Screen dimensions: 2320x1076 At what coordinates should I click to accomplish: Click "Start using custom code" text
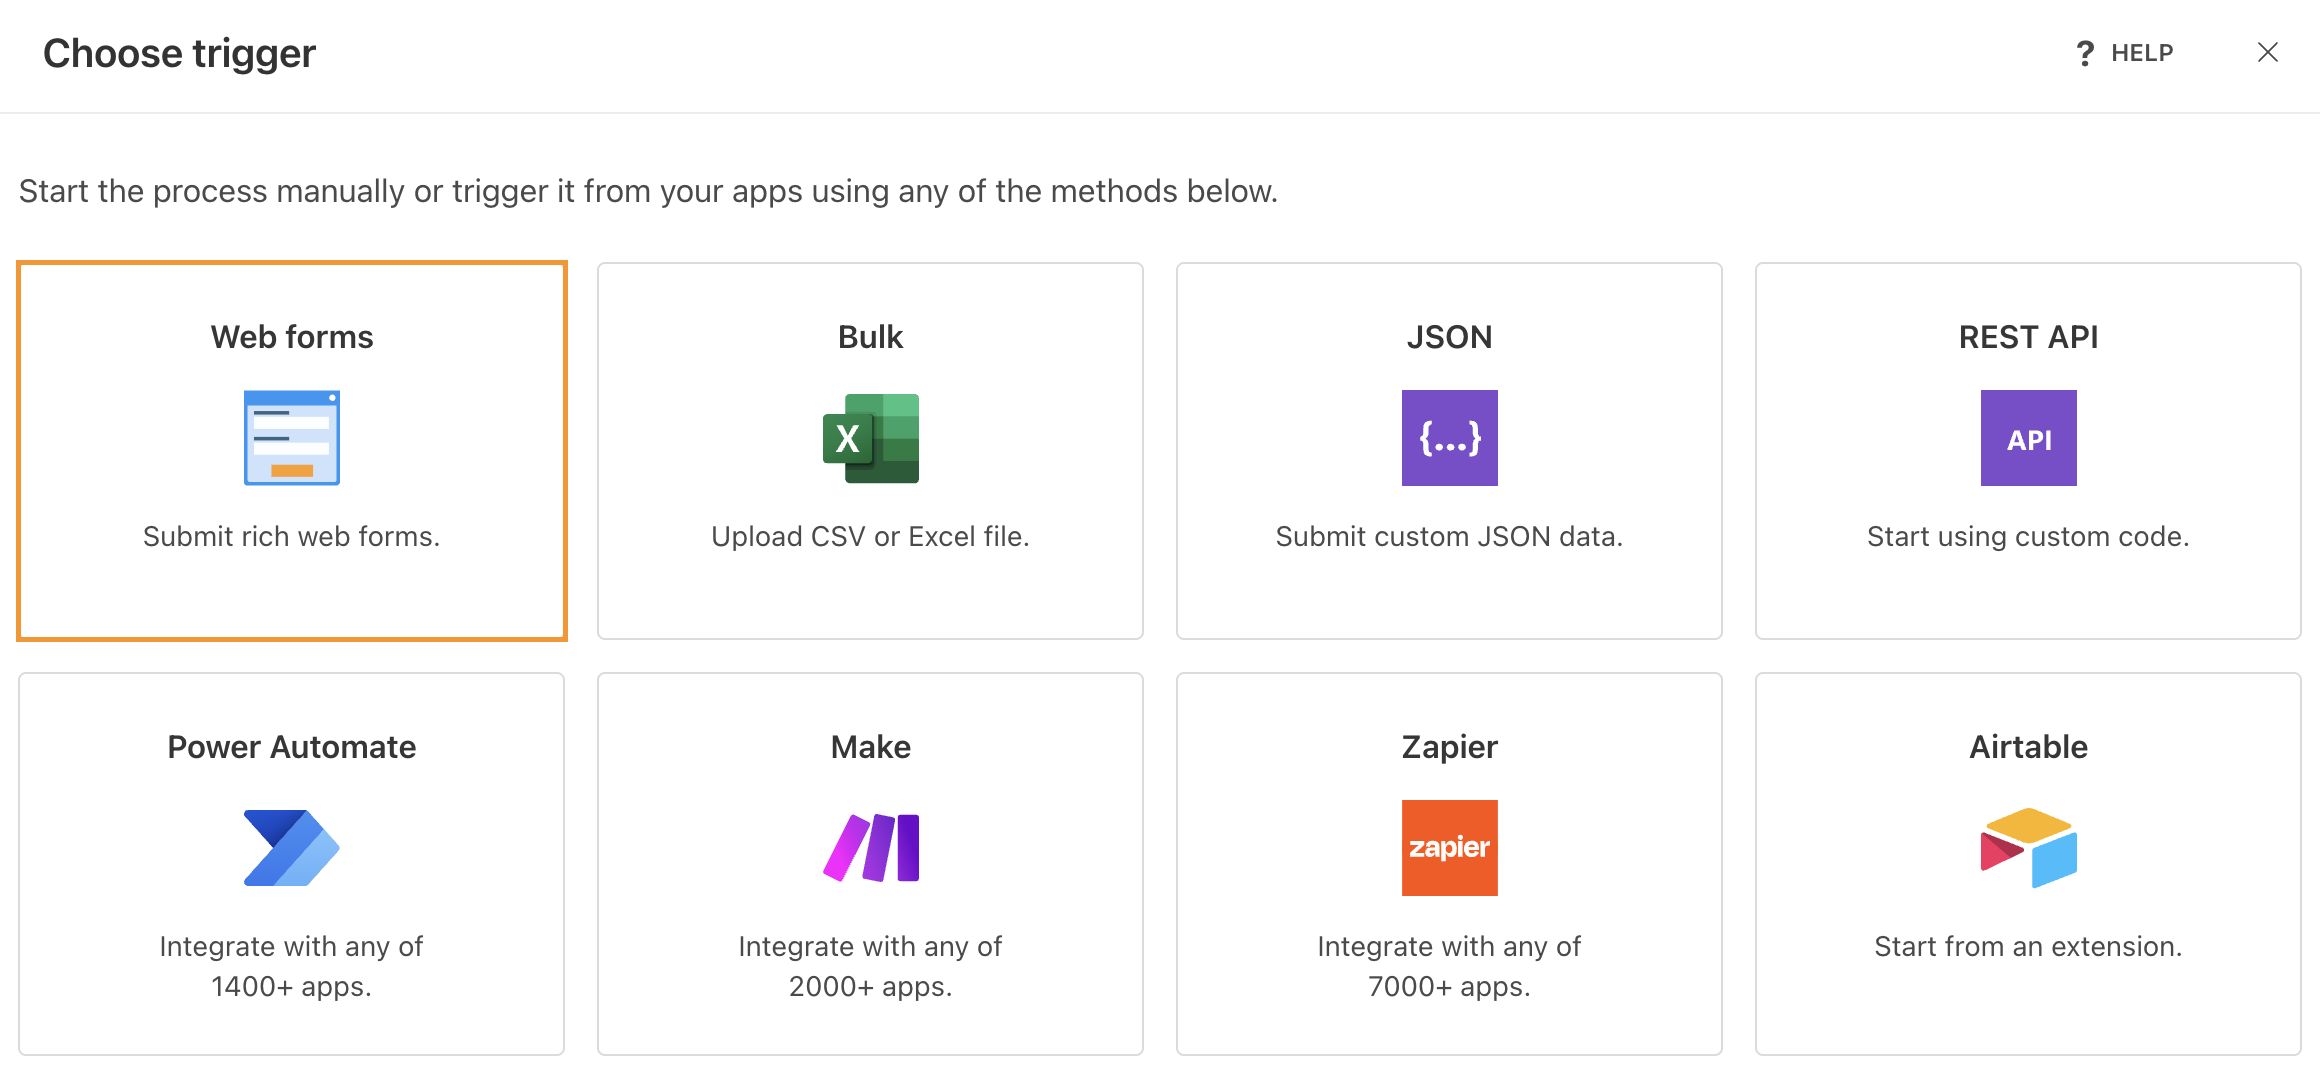[x=2028, y=537]
